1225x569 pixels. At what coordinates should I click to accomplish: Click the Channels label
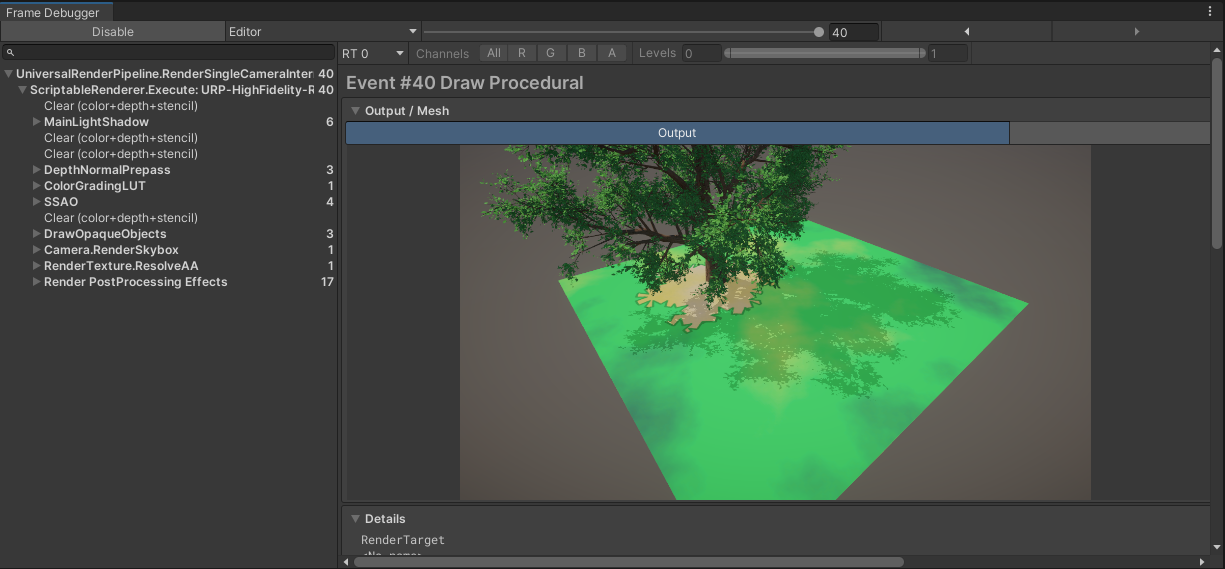click(x=442, y=53)
